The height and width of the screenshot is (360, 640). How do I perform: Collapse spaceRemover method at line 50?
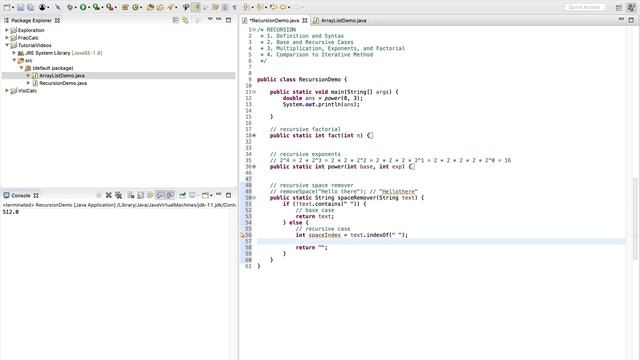(x=254, y=198)
